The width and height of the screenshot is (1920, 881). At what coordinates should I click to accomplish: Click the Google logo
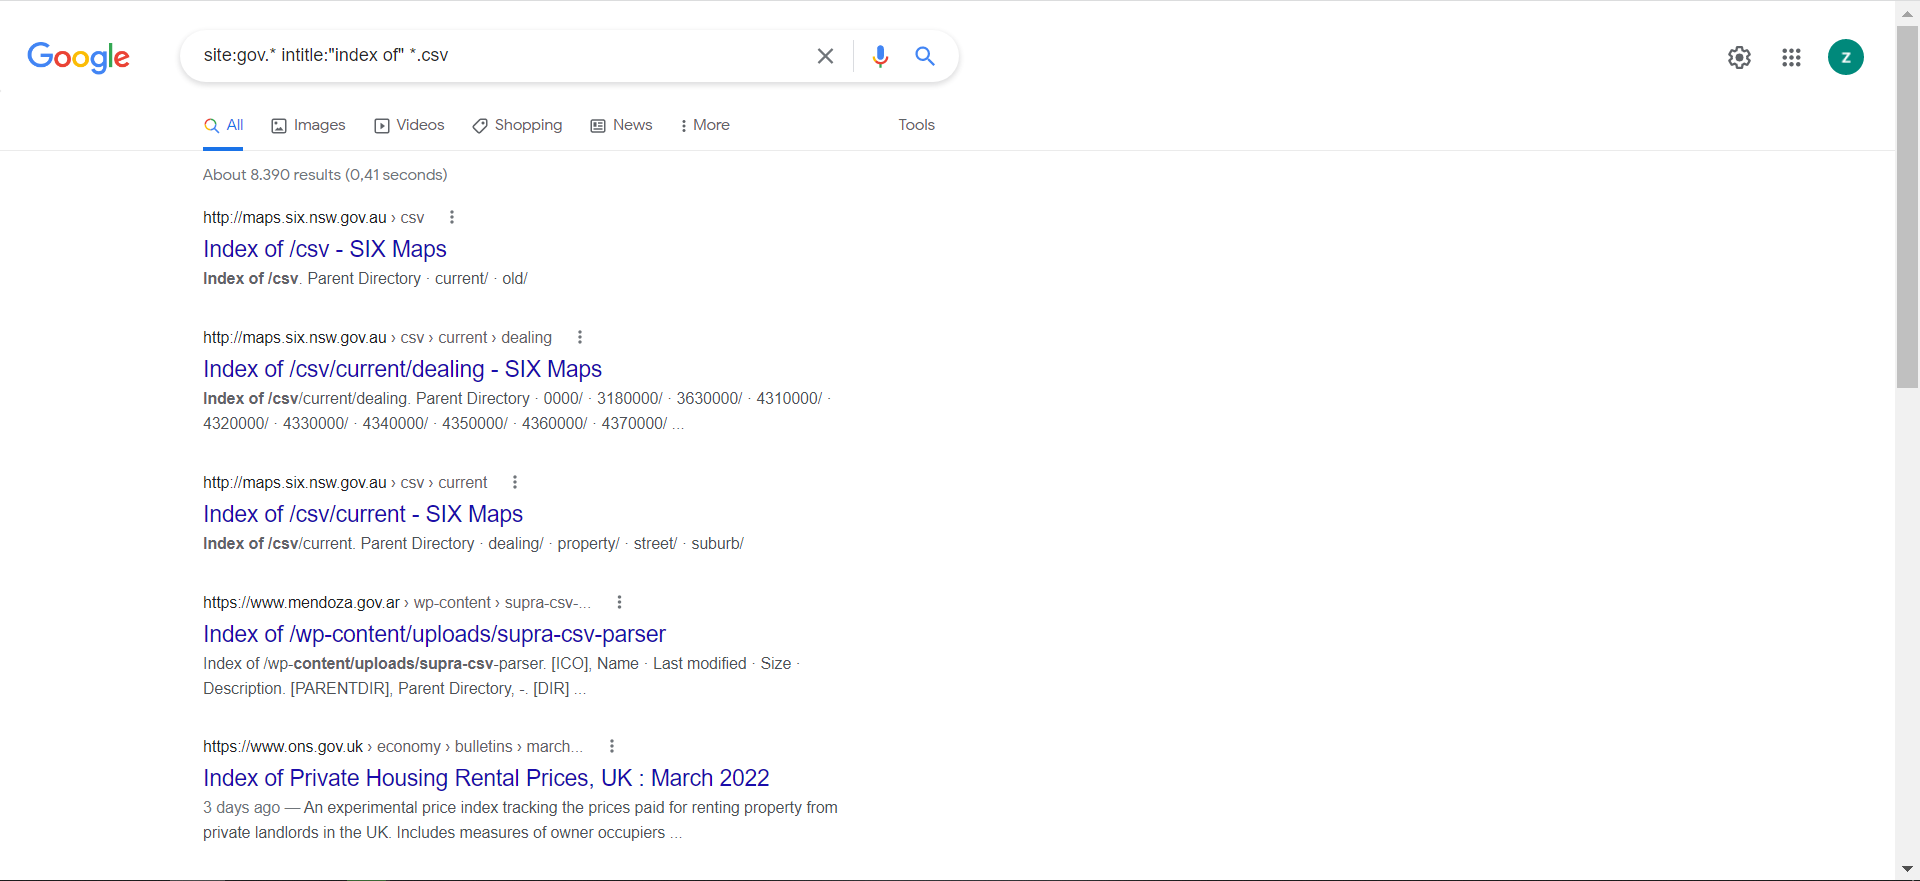click(78, 57)
